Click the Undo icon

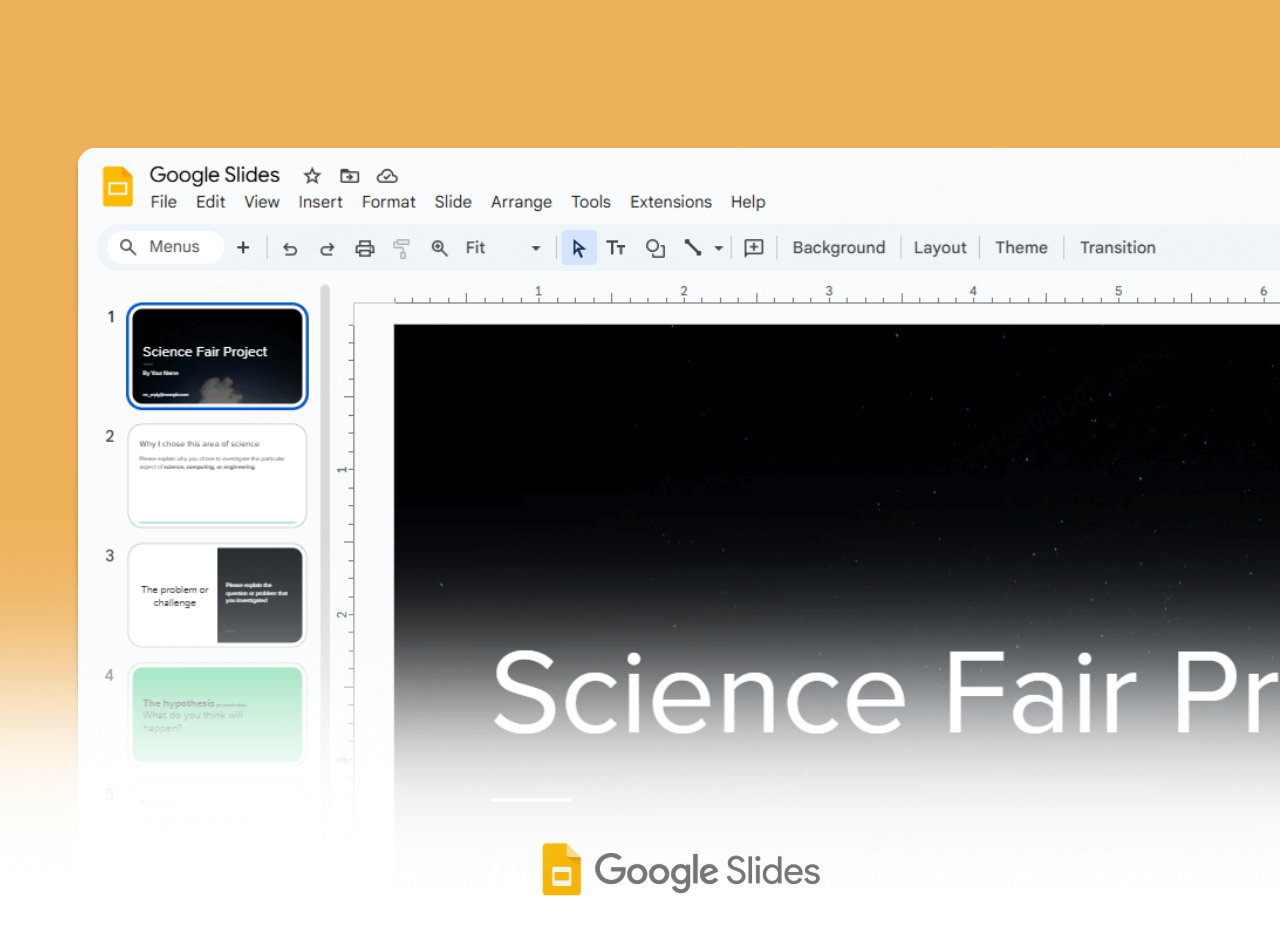click(290, 247)
